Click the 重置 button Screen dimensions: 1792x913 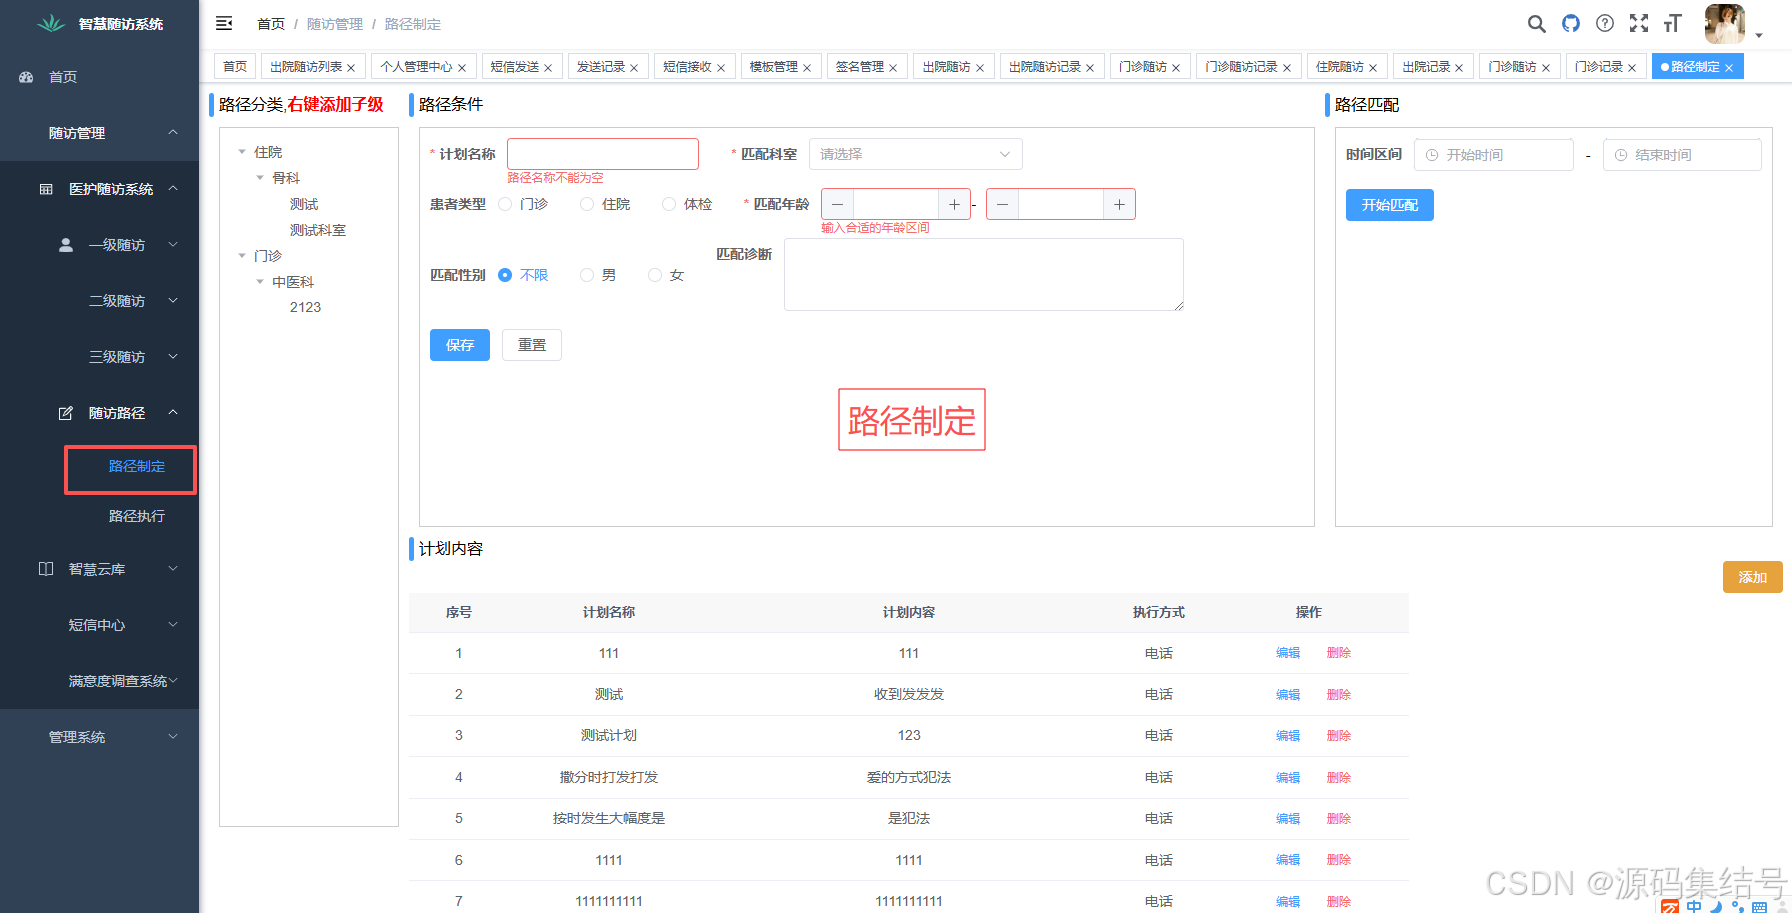(532, 345)
